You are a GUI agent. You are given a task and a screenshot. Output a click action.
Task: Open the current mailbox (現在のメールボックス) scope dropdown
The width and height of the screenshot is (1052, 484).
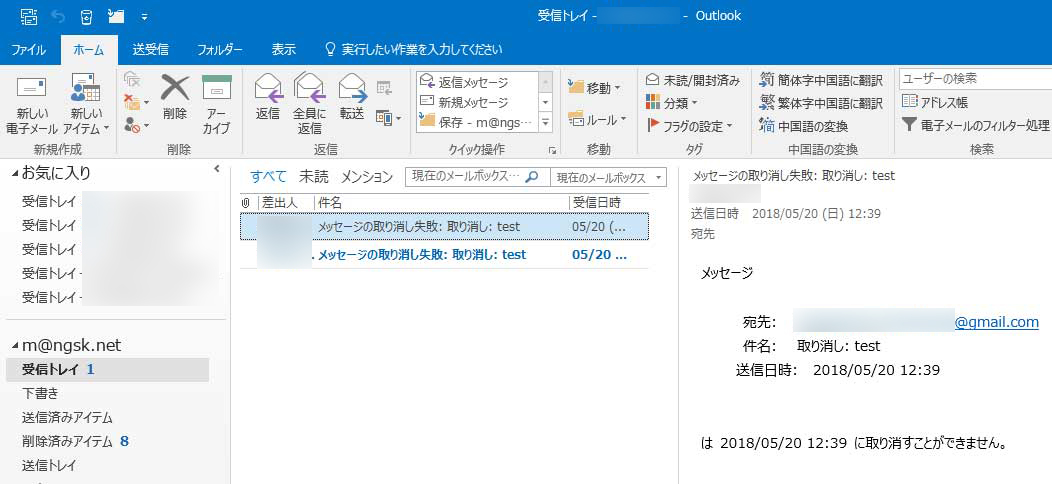pos(608,177)
